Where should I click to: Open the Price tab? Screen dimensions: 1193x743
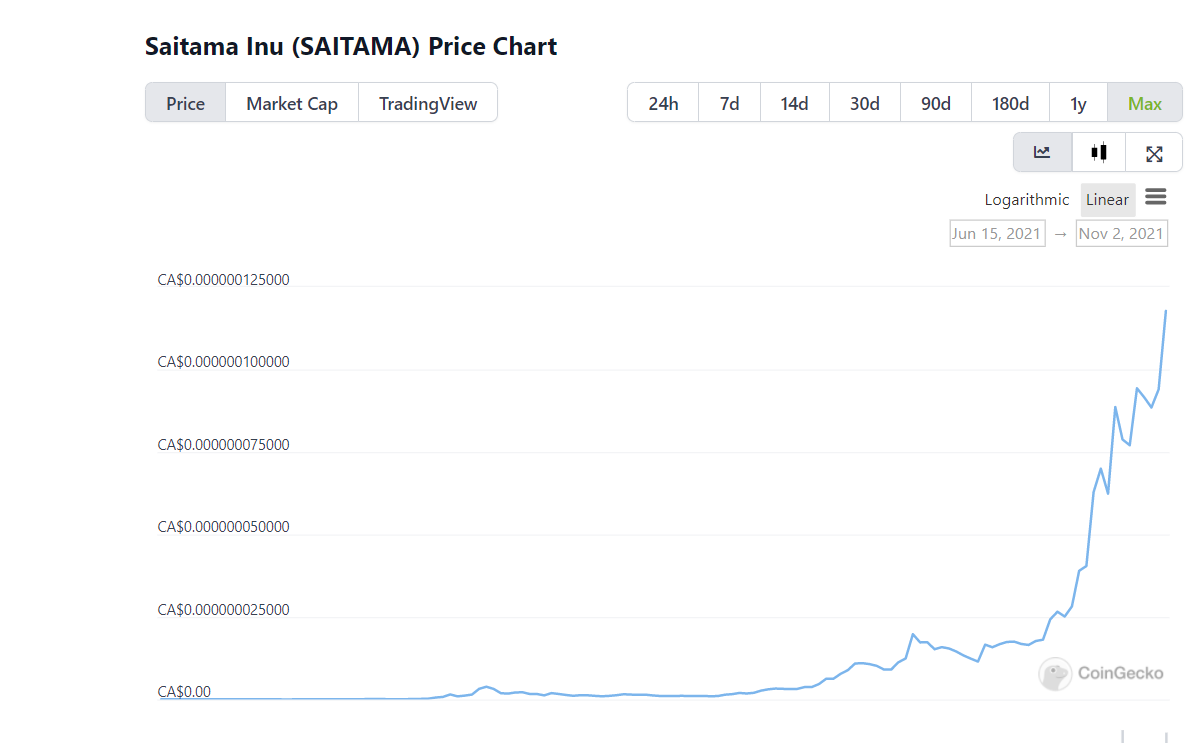click(x=186, y=103)
